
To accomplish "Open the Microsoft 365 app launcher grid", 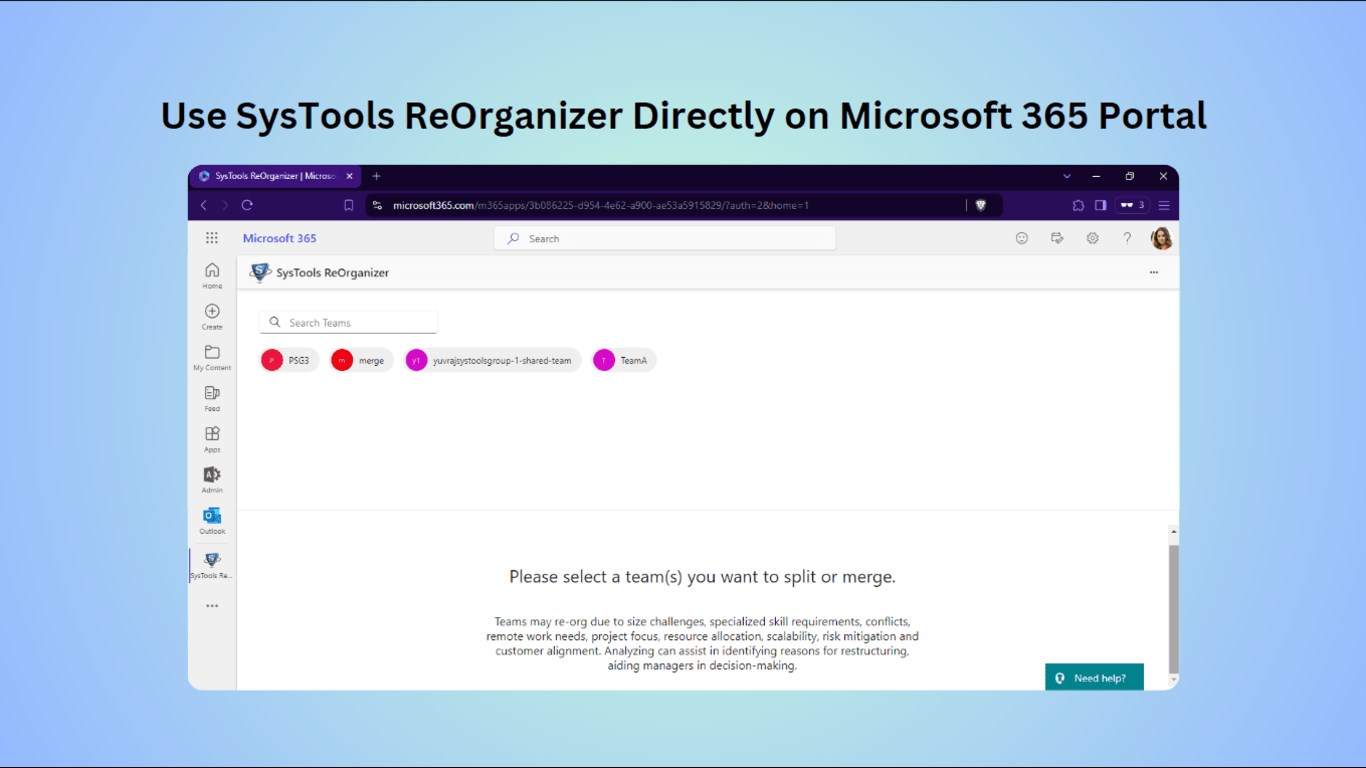I will click(212, 238).
